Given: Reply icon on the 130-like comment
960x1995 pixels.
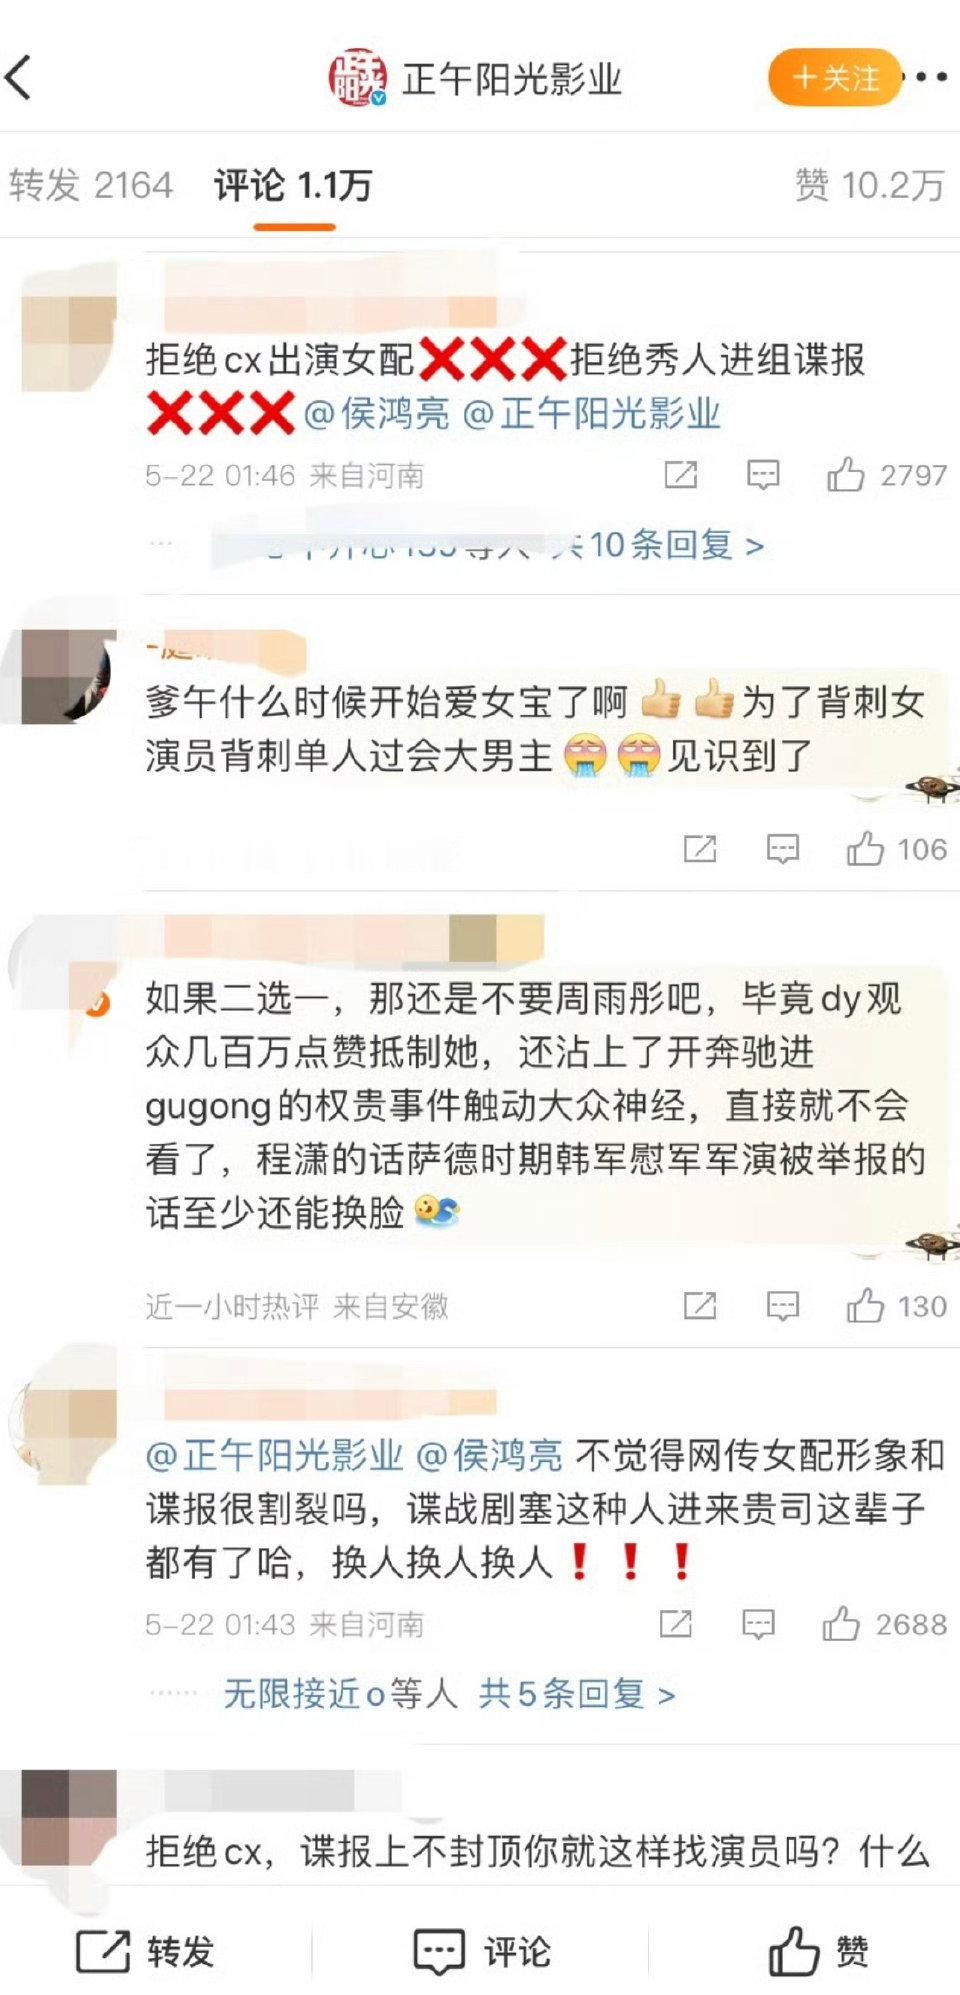Looking at the screenshot, I should coord(782,1306).
